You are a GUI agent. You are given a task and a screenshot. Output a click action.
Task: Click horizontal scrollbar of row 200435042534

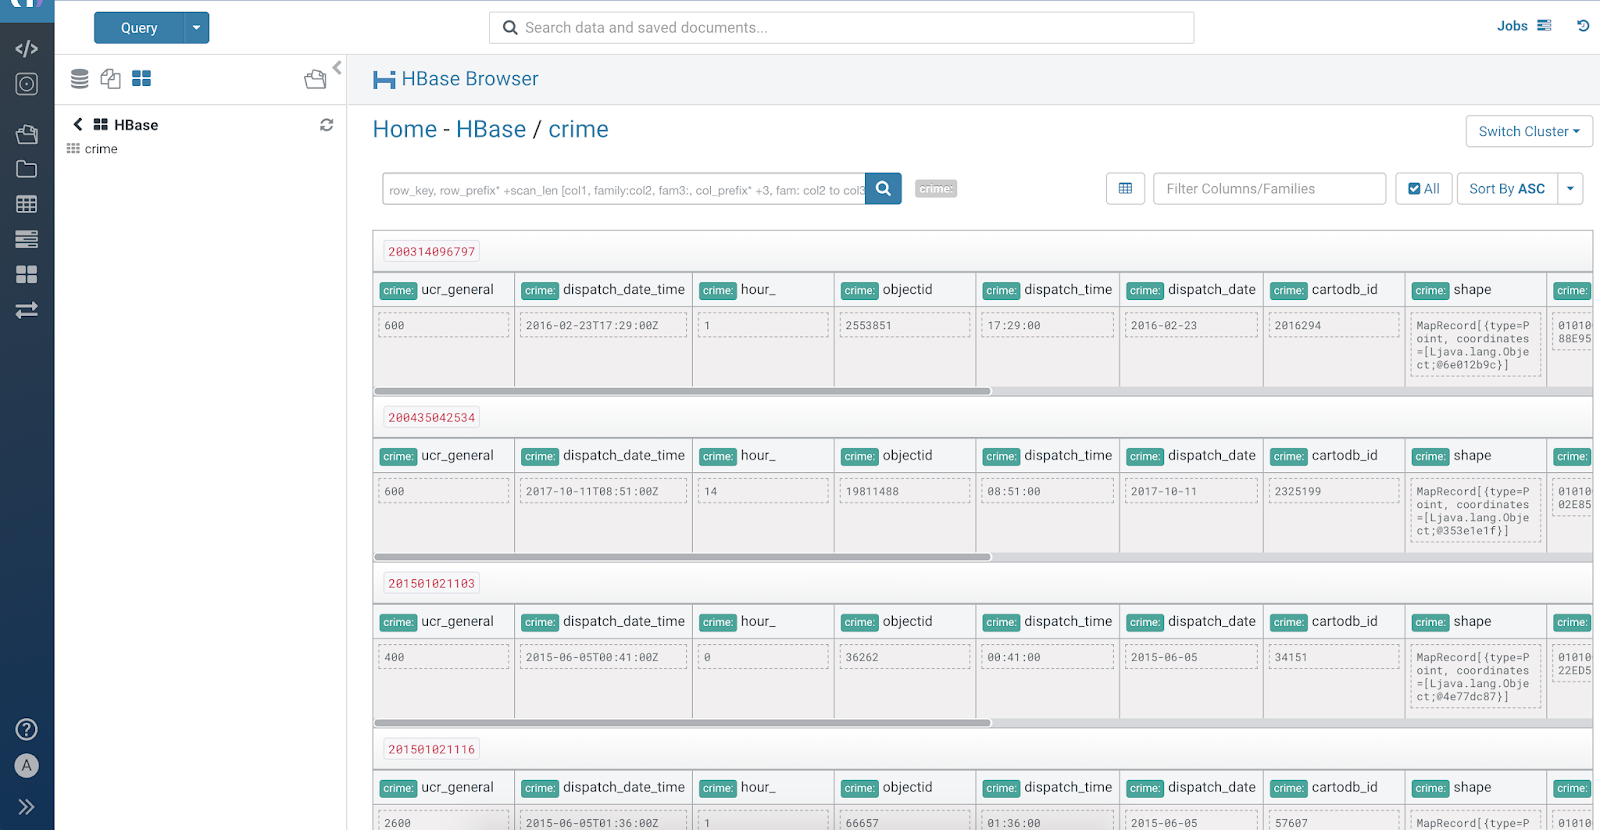pos(682,557)
